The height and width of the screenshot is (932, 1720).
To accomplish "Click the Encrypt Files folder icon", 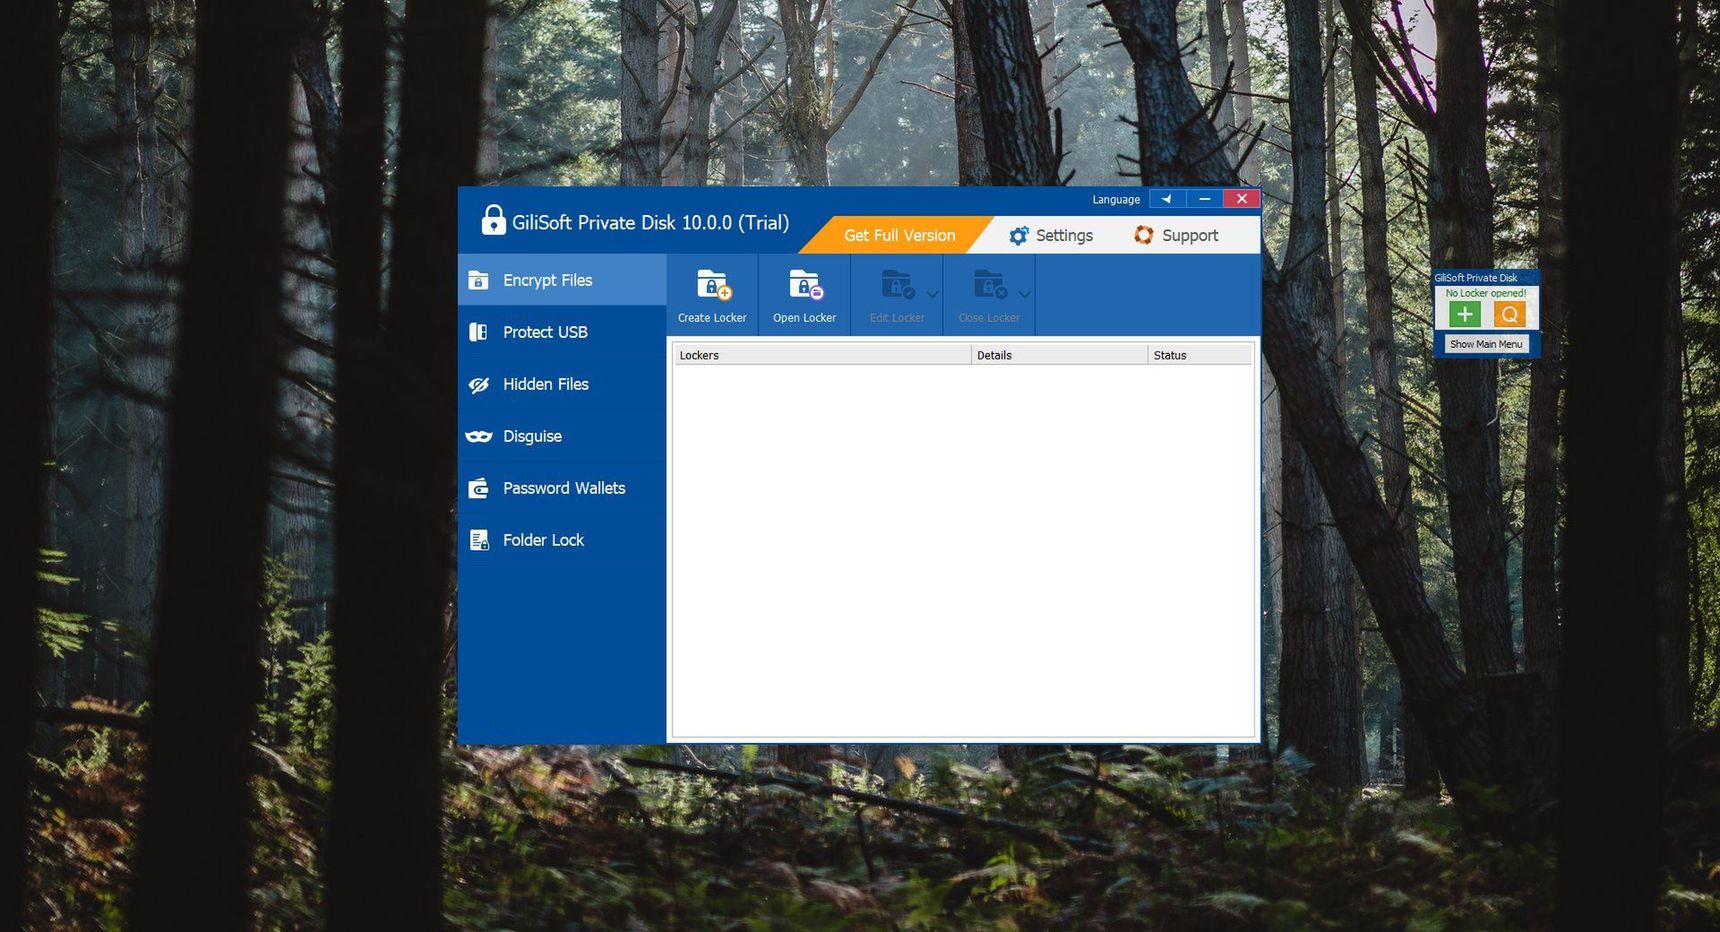I will (479, 280).
